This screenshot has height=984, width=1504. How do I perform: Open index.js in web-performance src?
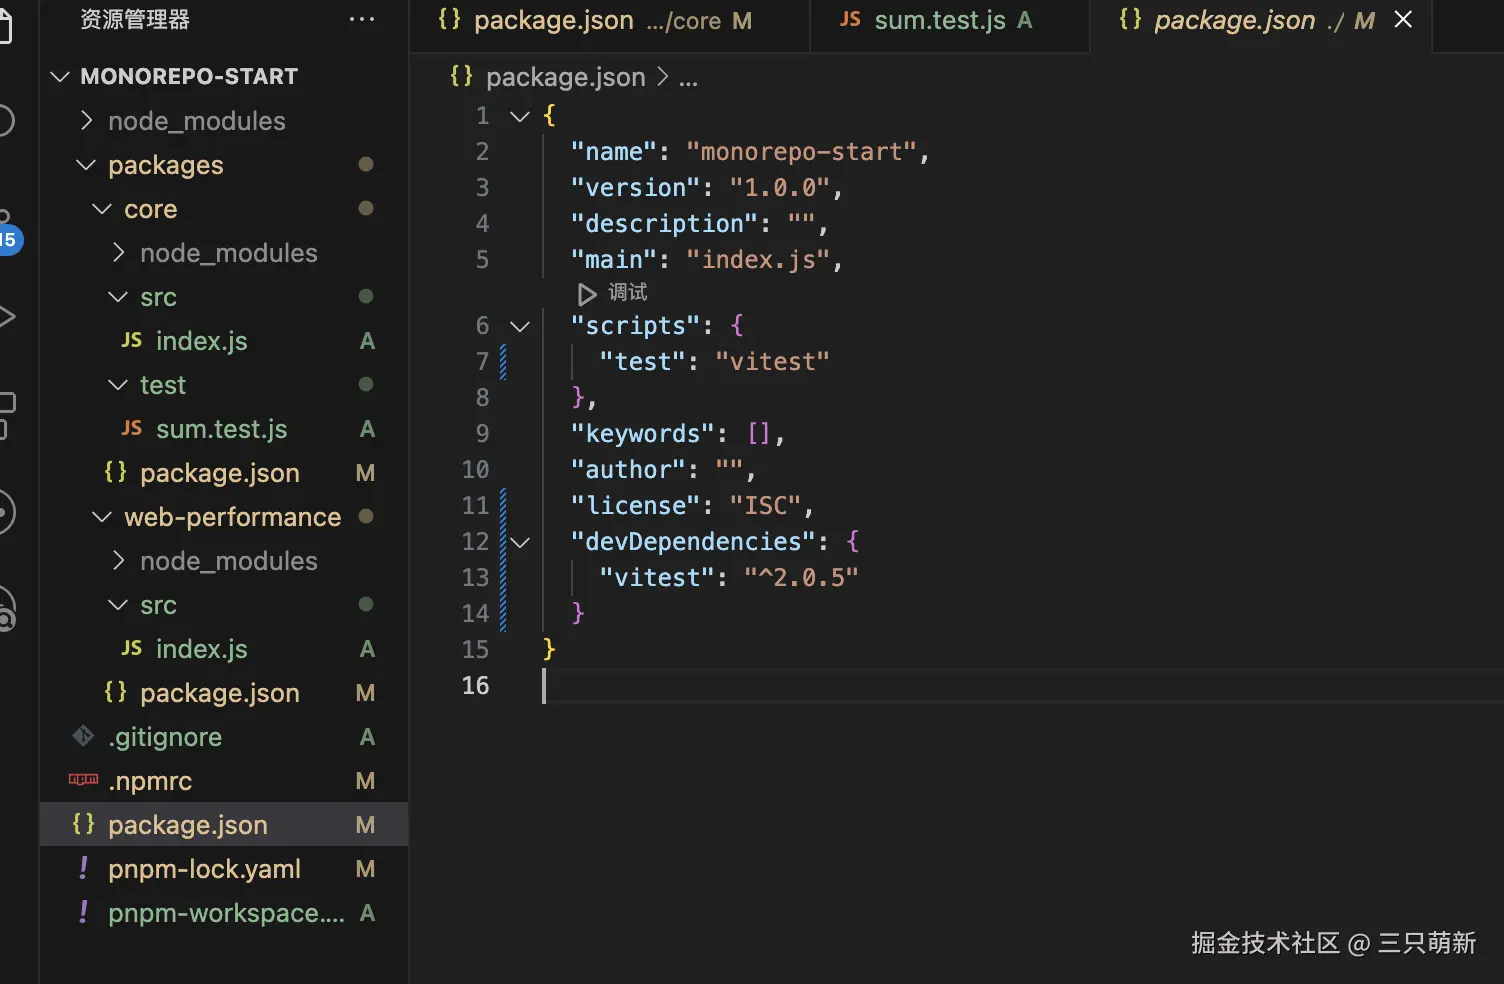coord(224,649)
